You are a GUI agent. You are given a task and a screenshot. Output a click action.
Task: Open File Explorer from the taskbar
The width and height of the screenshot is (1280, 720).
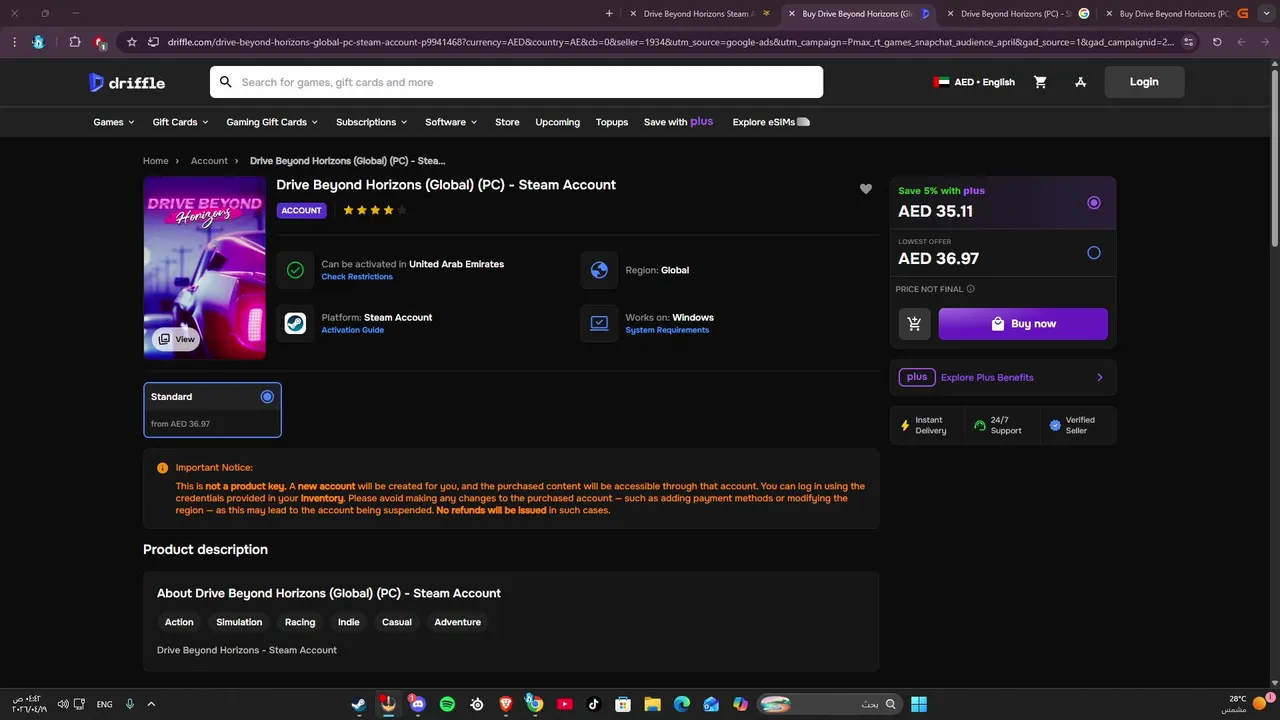[x=652, y=704]
